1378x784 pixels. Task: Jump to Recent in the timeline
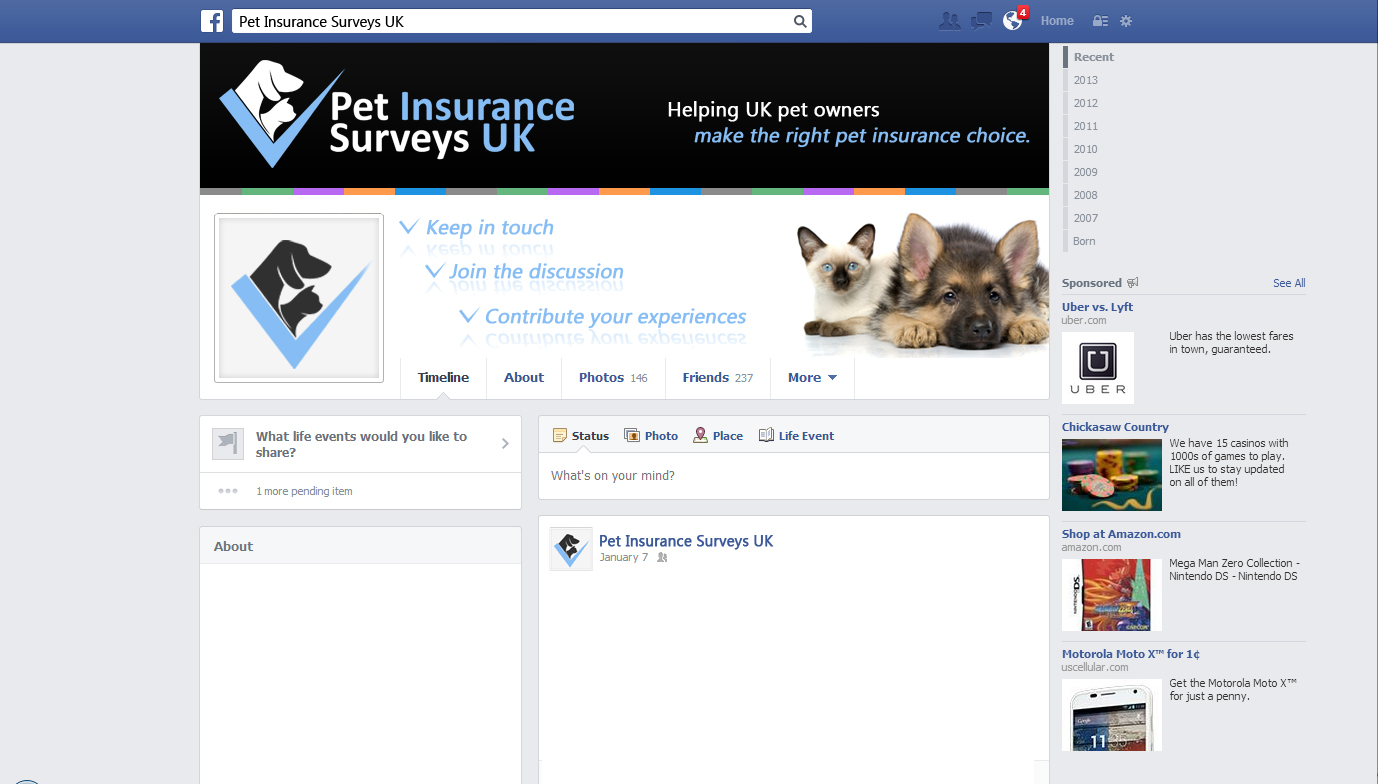pos(1094,57)
